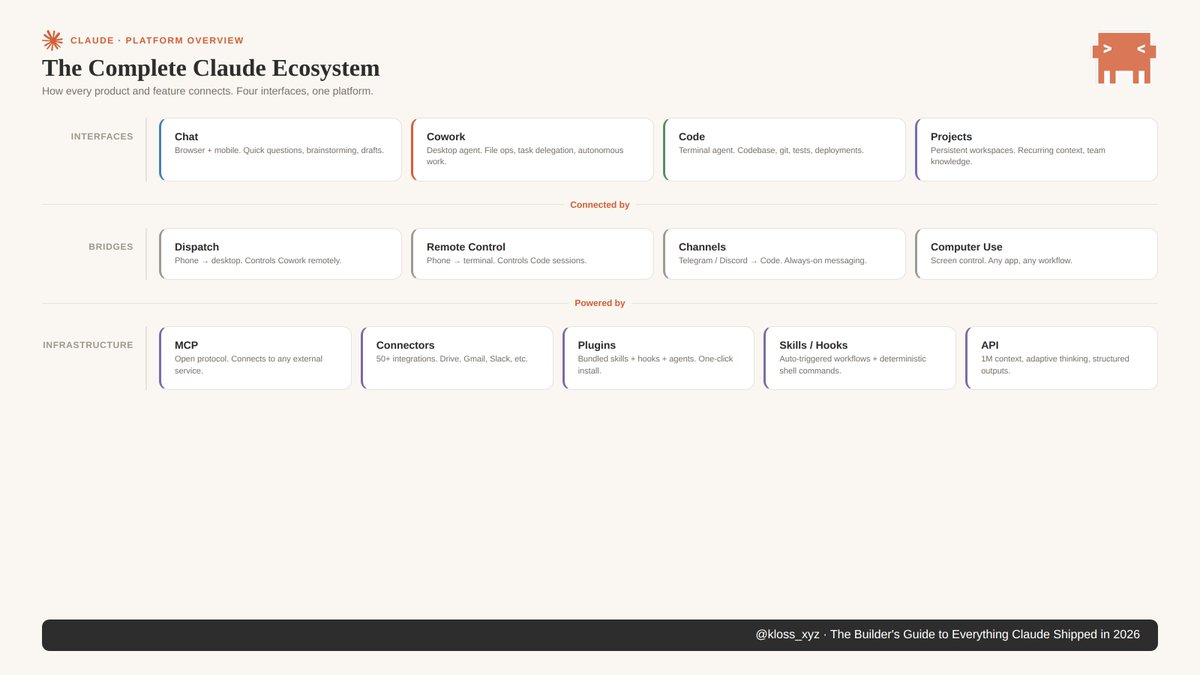Click the INFRASTRUCTURE row label
The width and height of the screenshot is (1200, 675).
click(88, 345)
